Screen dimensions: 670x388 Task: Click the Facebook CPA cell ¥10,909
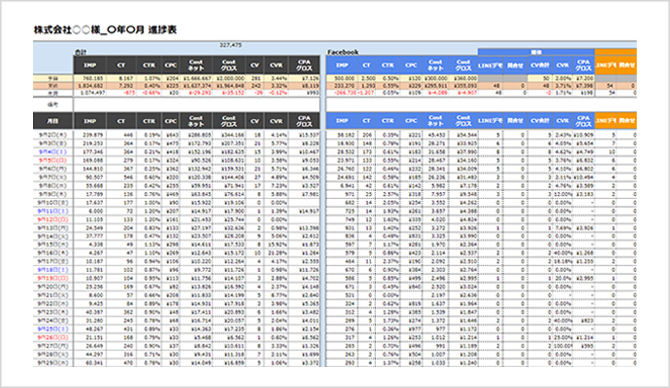[583, 135]
